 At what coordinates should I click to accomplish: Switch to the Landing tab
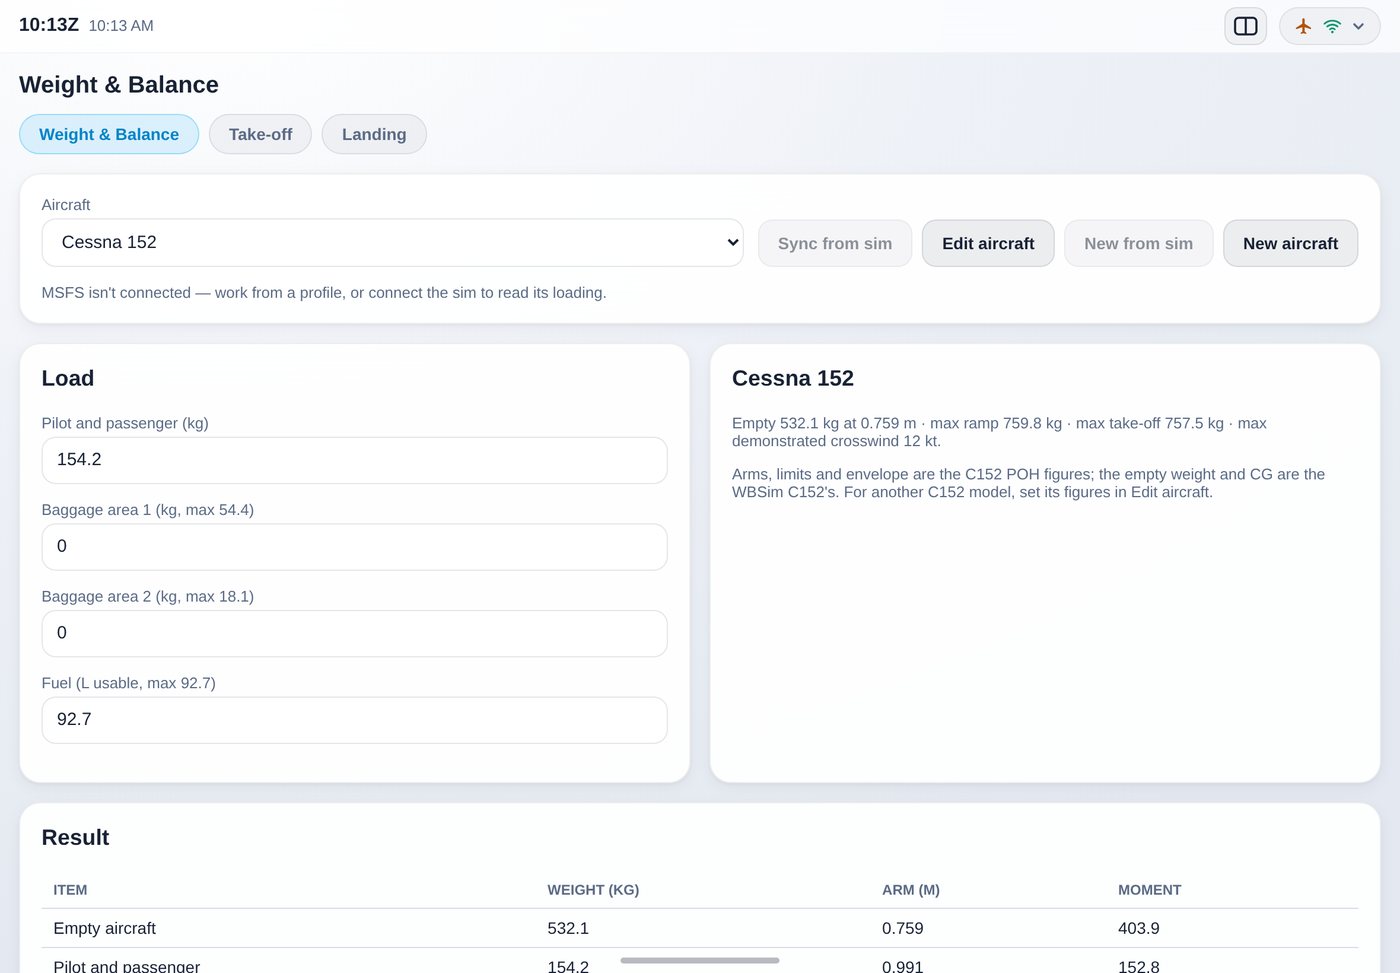click(x=374, y=134)
